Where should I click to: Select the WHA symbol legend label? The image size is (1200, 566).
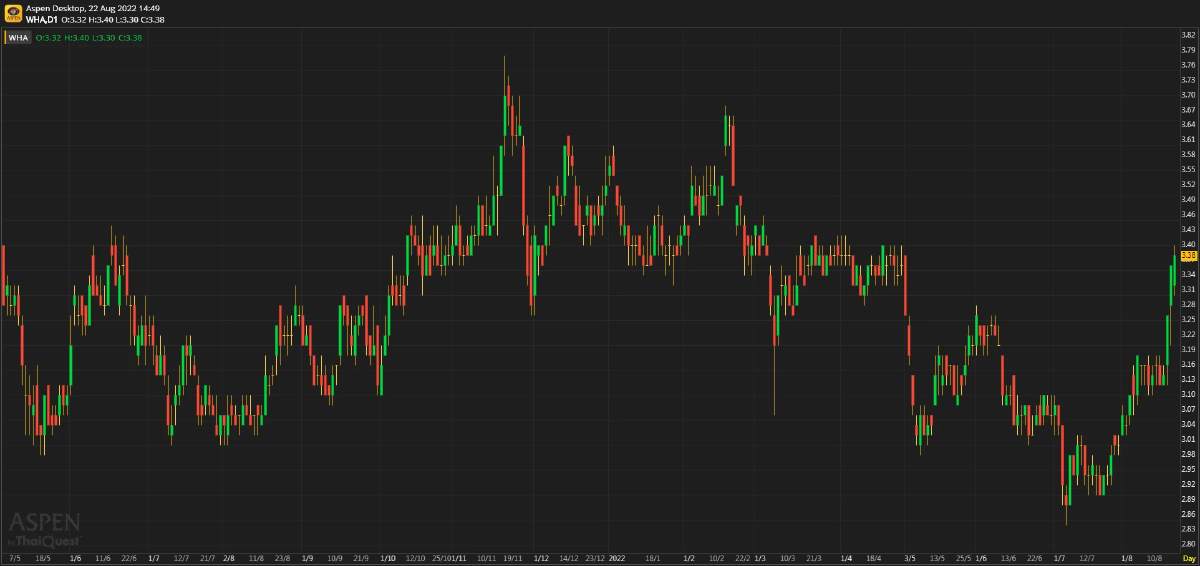coord(19,38)
